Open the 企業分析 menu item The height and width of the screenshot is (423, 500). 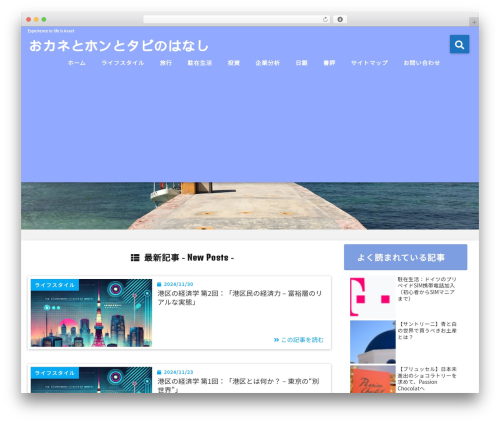[x=268, y=63]
